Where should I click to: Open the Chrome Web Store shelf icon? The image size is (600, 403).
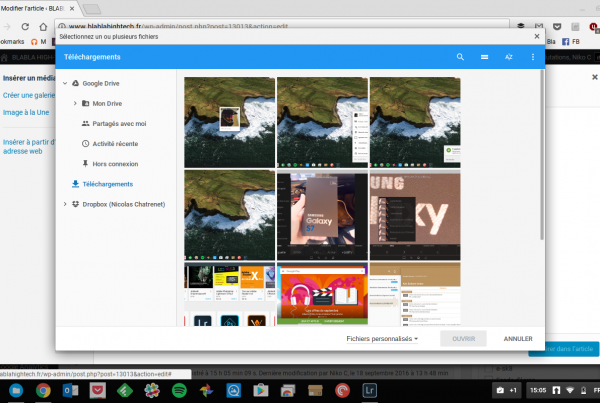288,390
